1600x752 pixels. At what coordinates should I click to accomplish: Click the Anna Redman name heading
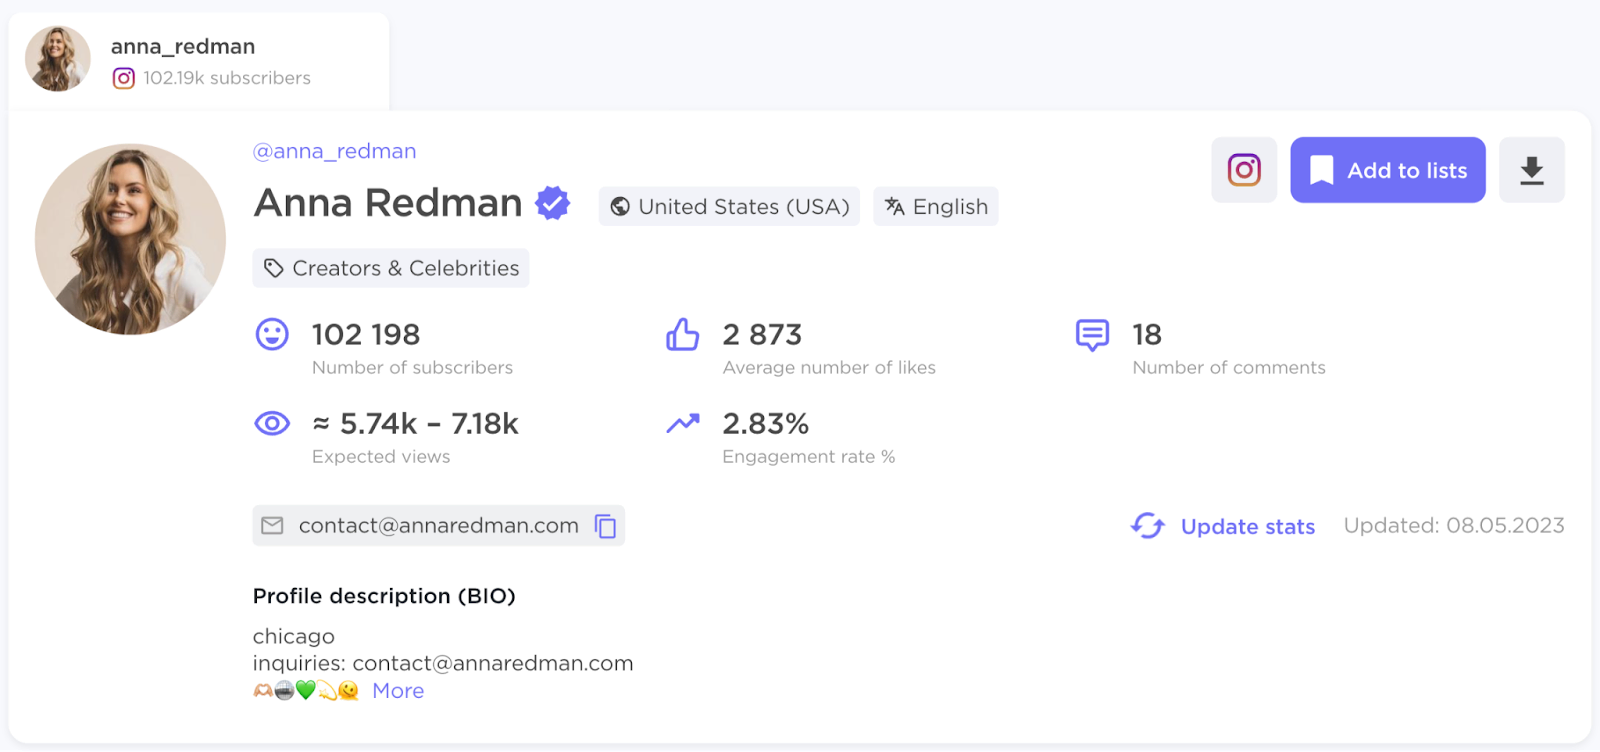point(388,203)
